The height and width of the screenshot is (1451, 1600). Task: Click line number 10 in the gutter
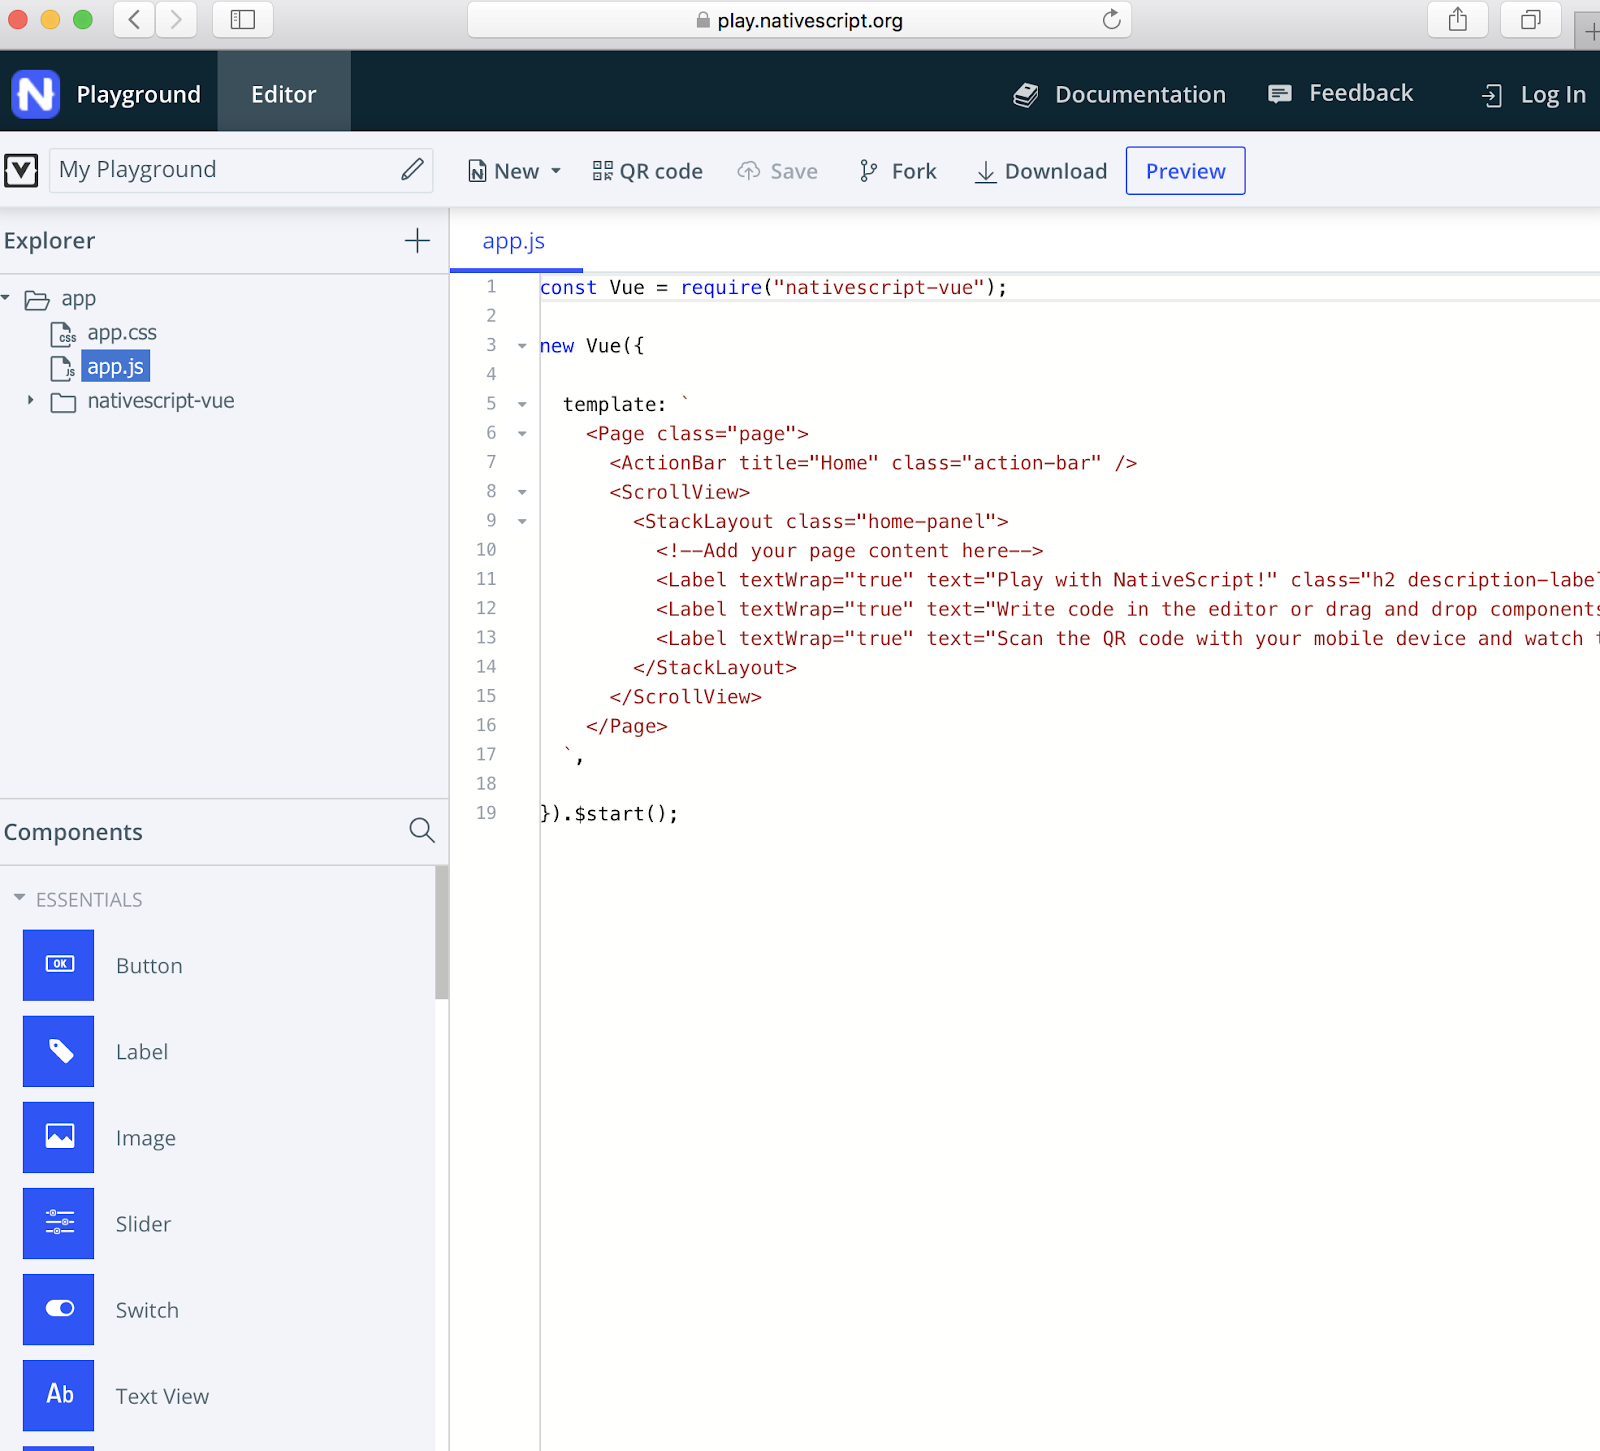pyautogui.click(x=486, y=550)
